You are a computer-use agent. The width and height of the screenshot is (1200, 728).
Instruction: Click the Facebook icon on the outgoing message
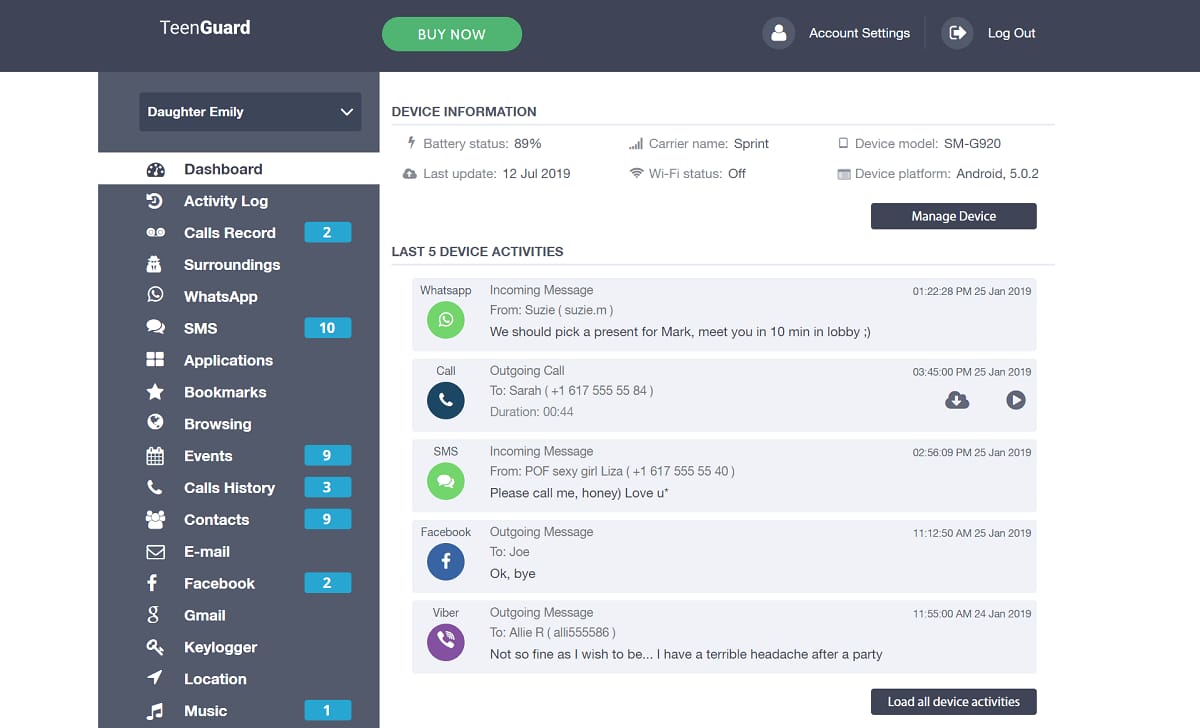pyautogui.click(x=445, y=562)
